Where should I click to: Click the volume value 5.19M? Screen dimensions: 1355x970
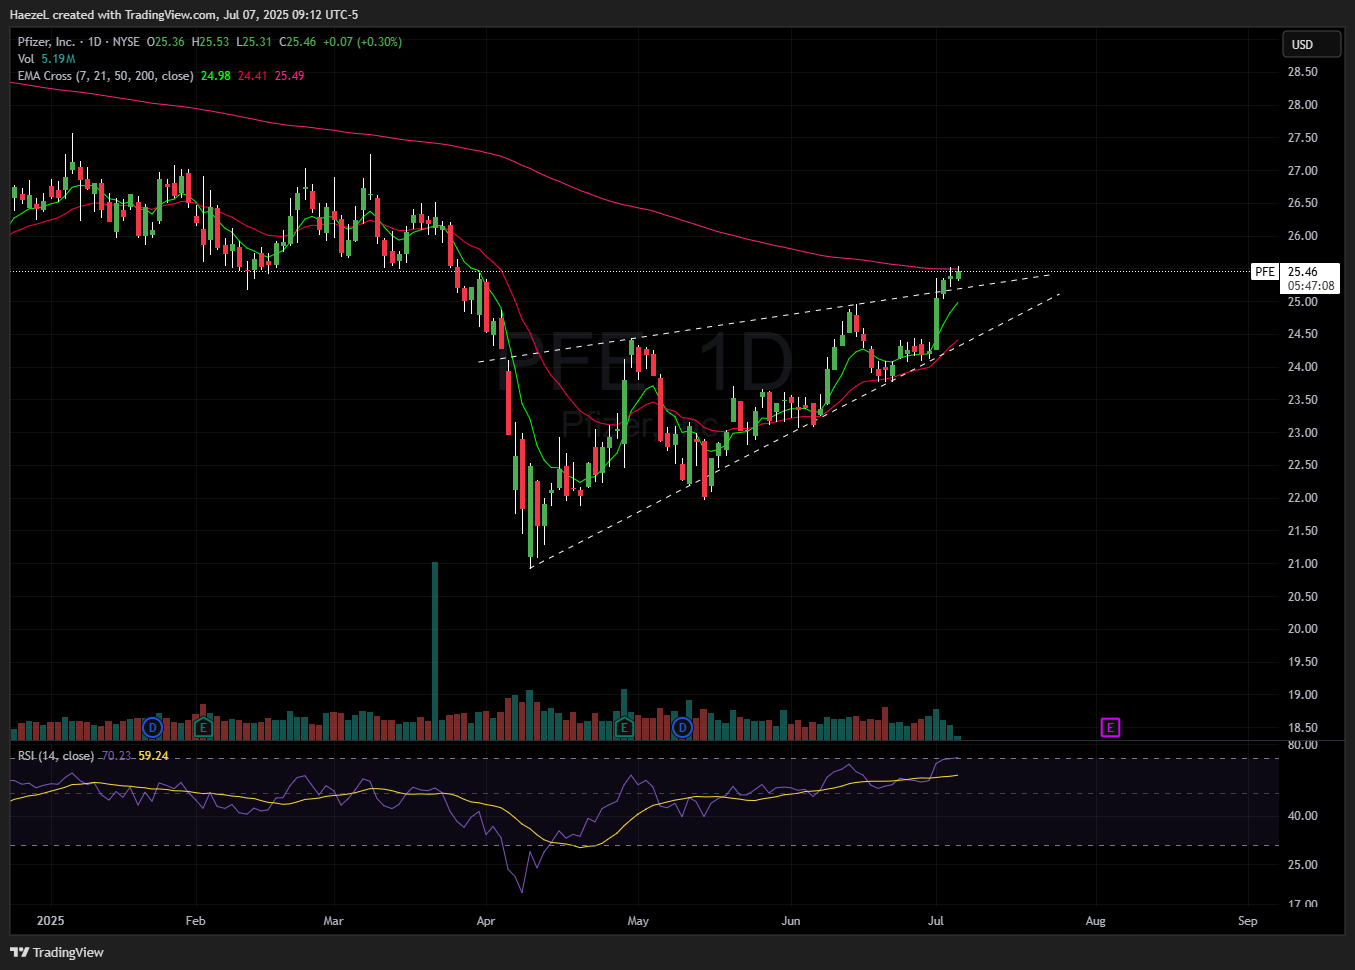point(58,59)
